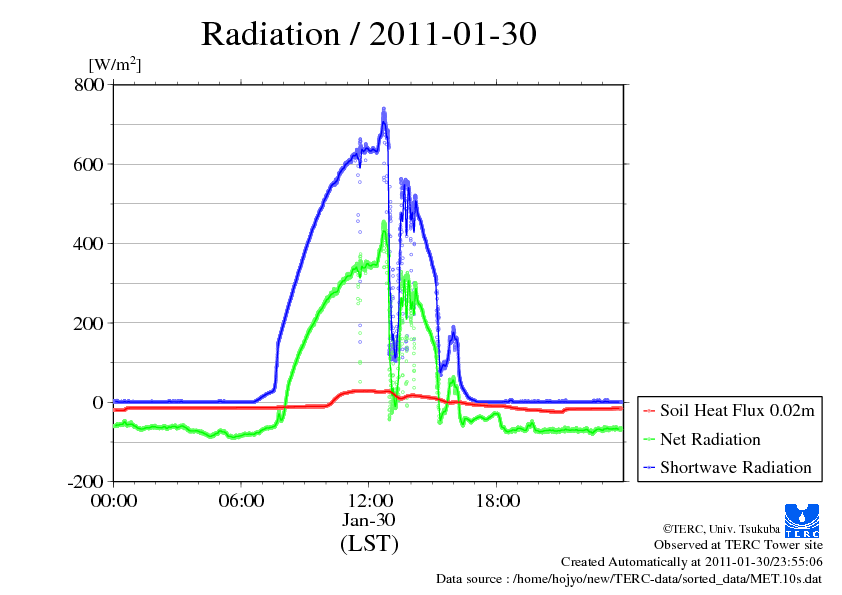842x595 pixels.
Task: Click the "Jan-30" date label
Action: click(369, 520)
